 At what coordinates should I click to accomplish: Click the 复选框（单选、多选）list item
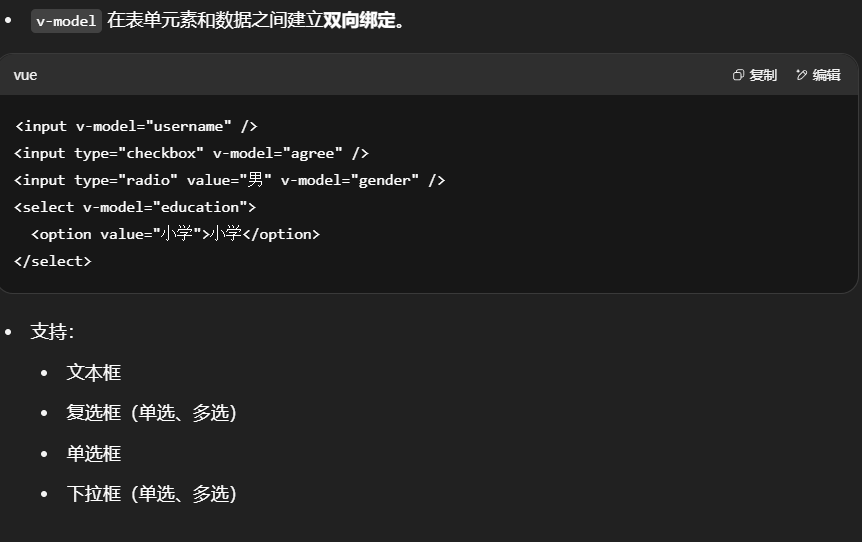tap(151, 413)
